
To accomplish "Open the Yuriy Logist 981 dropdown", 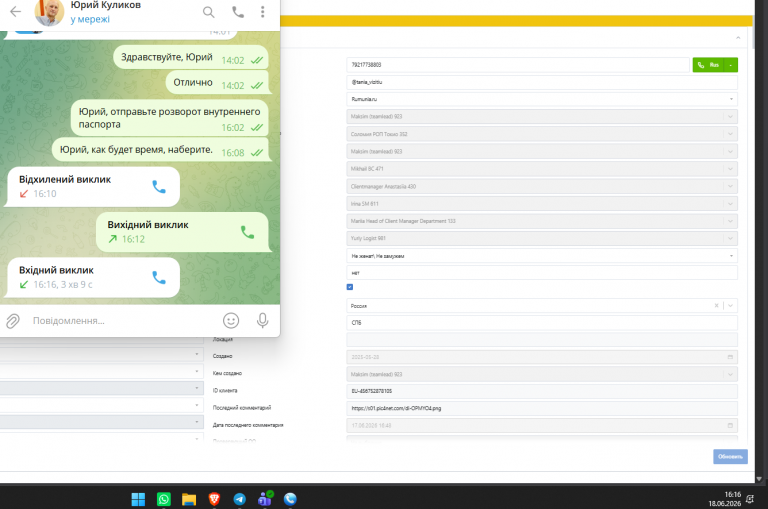I will click(542, 239).
